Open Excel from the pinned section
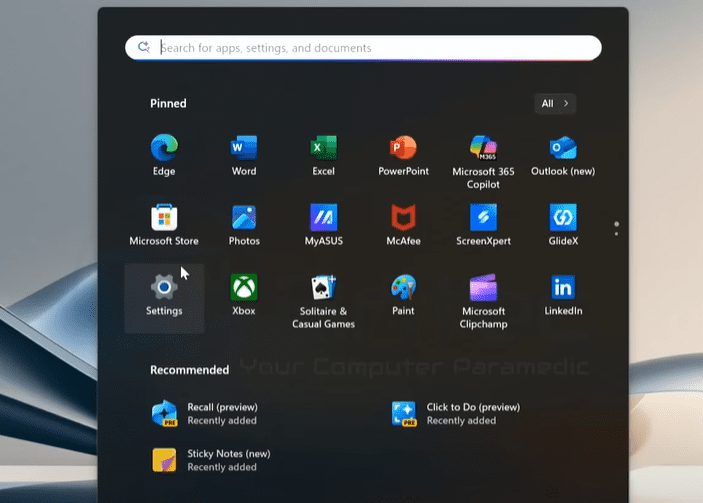Image resolution: width=703 pixels, height=503 pixels. (323, 149)
